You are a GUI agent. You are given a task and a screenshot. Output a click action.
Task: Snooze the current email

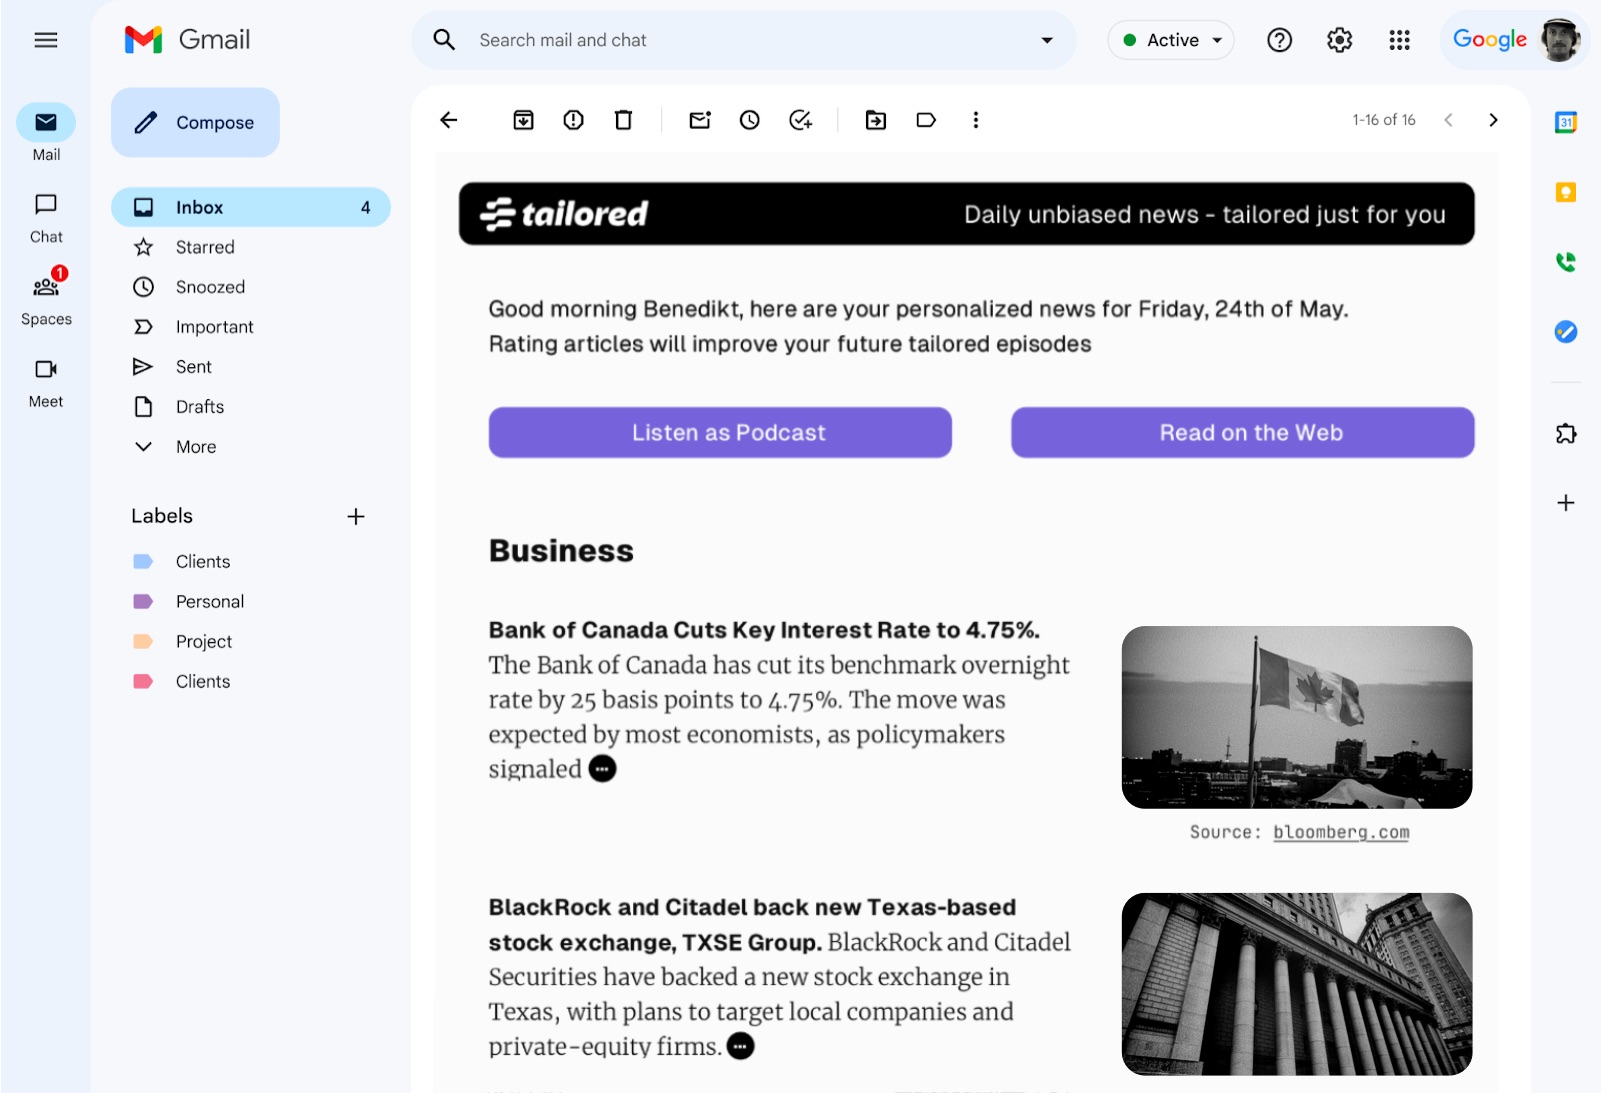[x=749, y=120]
